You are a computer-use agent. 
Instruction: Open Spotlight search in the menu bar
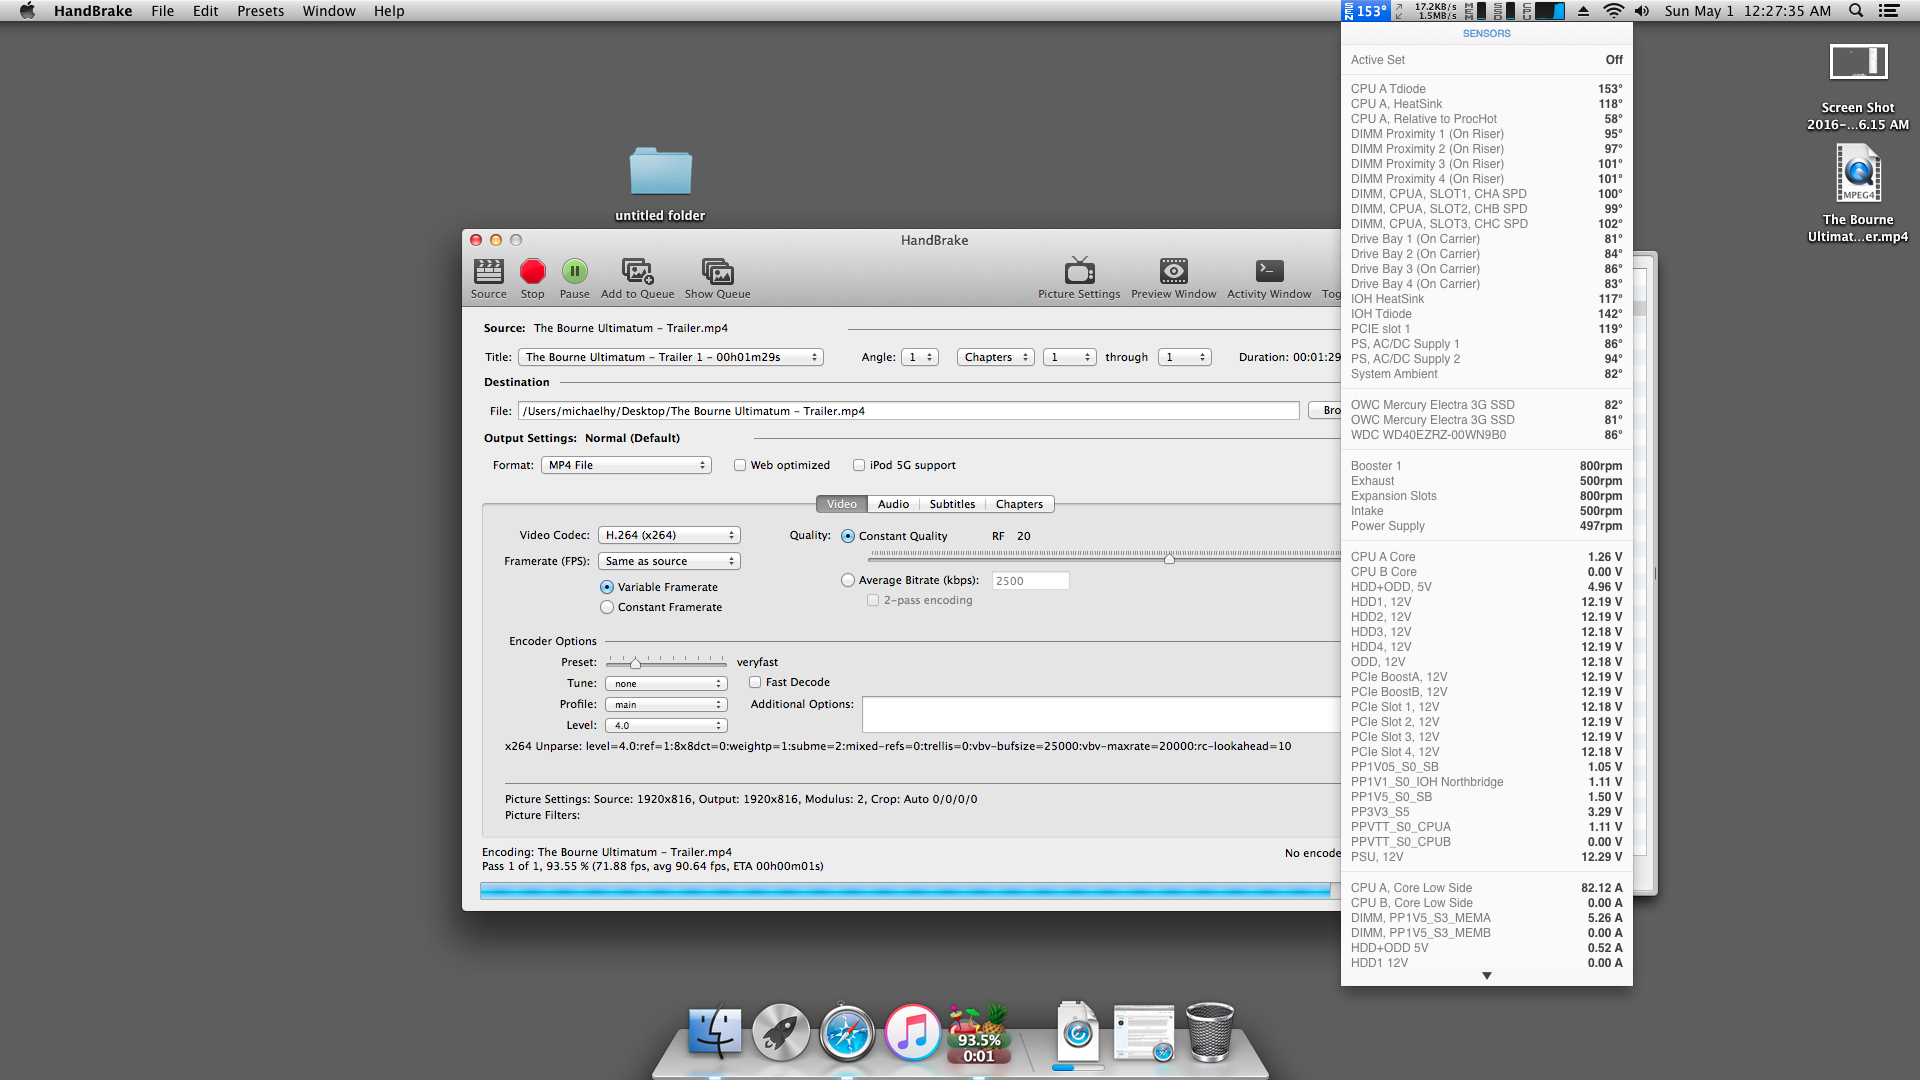pyautogui.click(x=1856, y=11)
